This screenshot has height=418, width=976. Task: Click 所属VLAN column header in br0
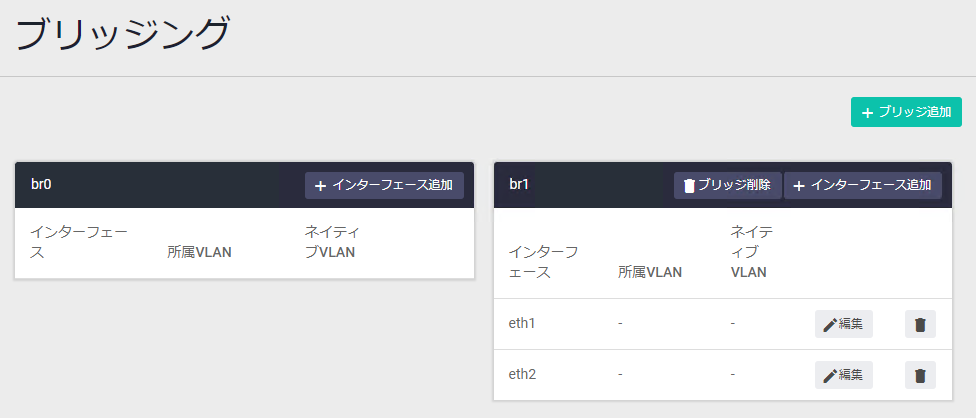tap(199, 253)
